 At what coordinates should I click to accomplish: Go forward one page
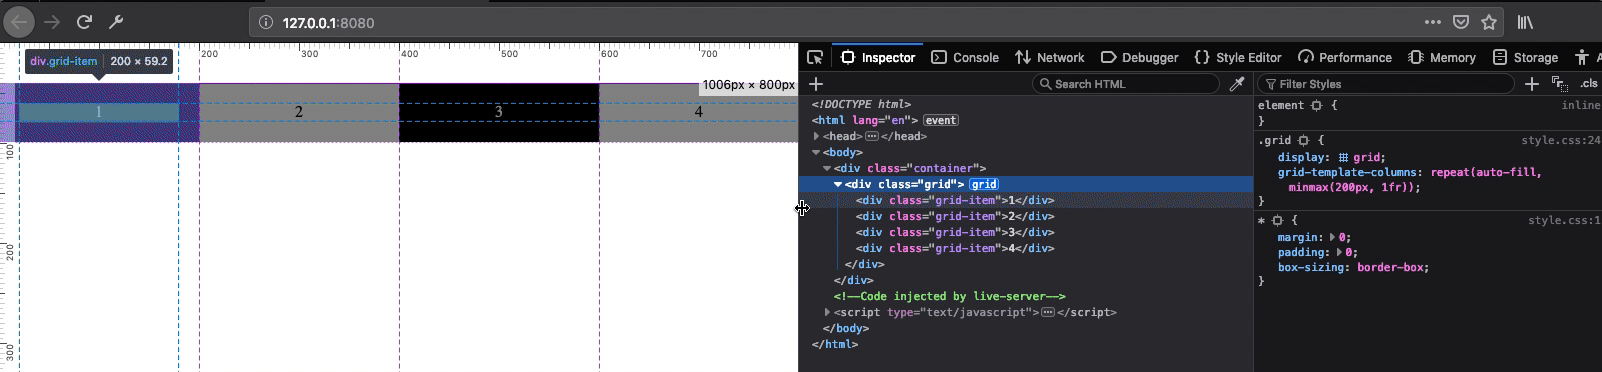(52, 21)
